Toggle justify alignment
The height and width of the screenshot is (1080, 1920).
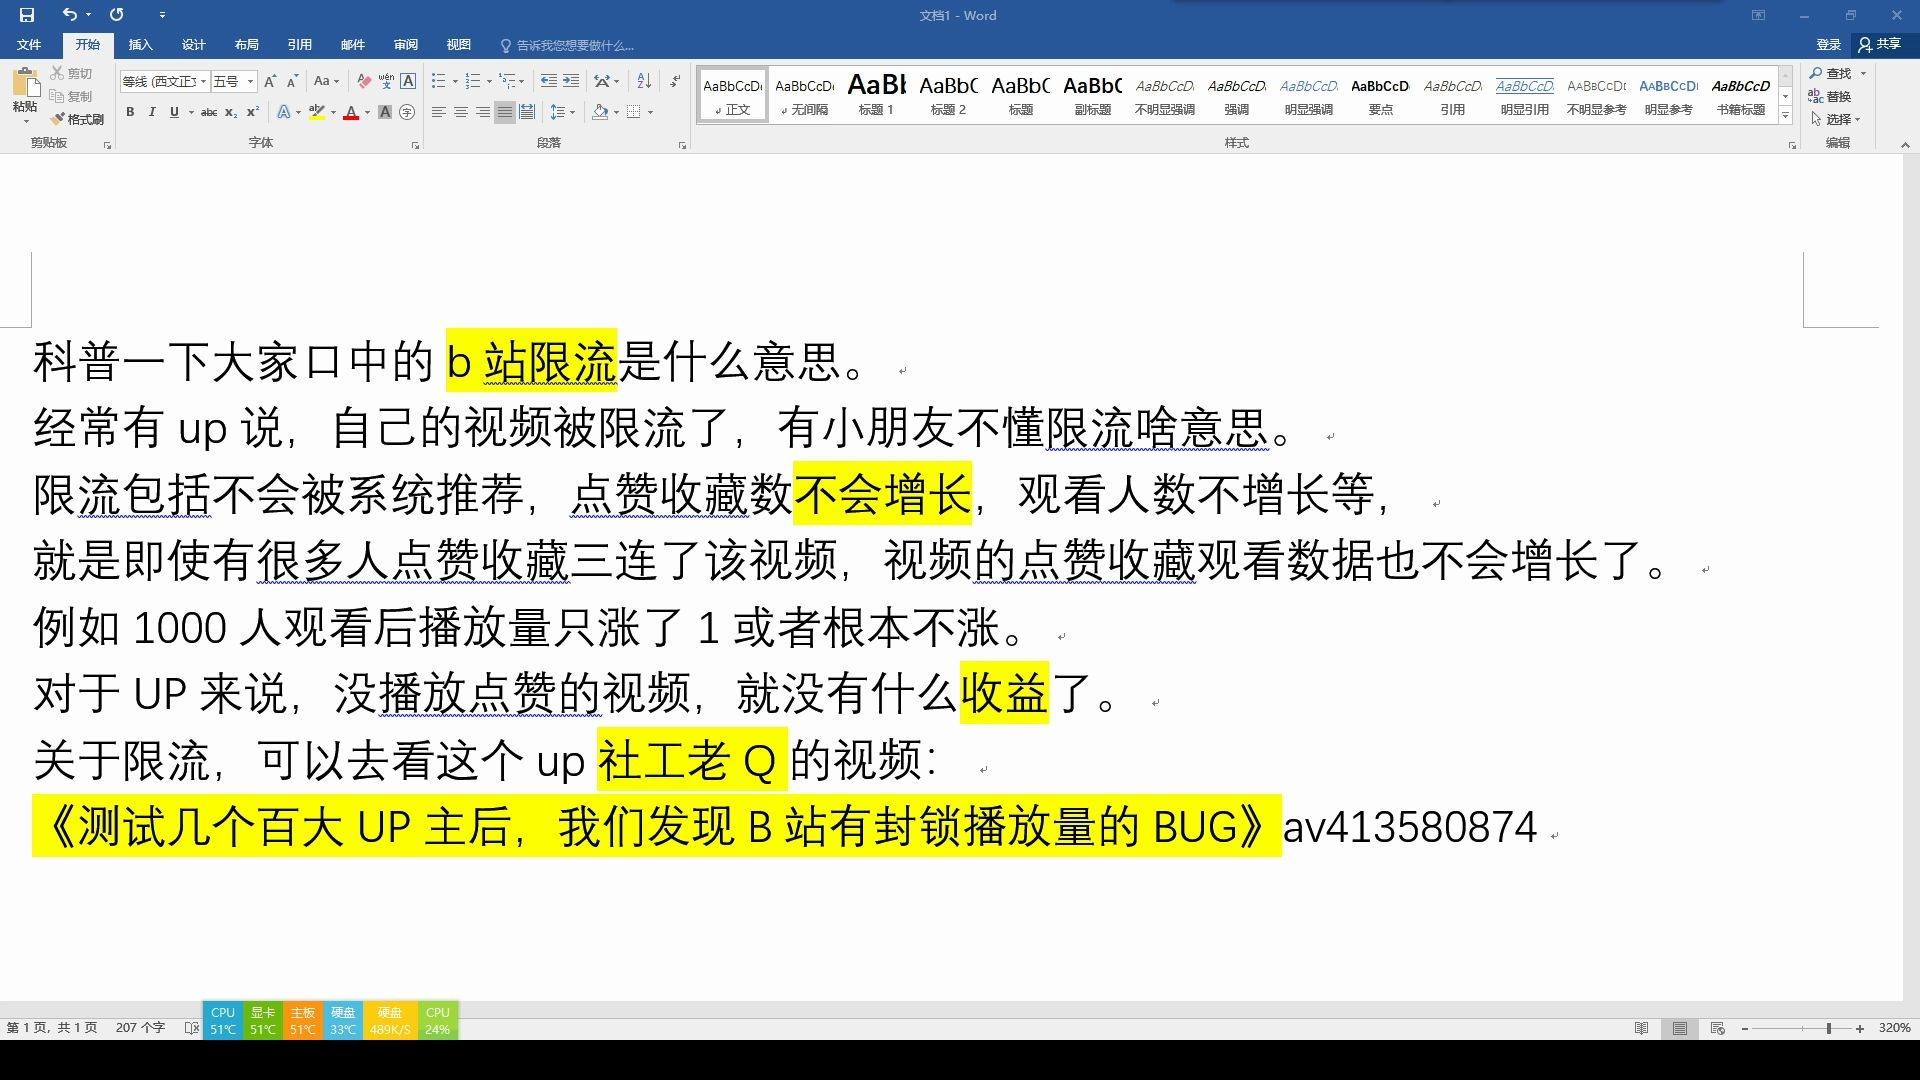point(505,112)
